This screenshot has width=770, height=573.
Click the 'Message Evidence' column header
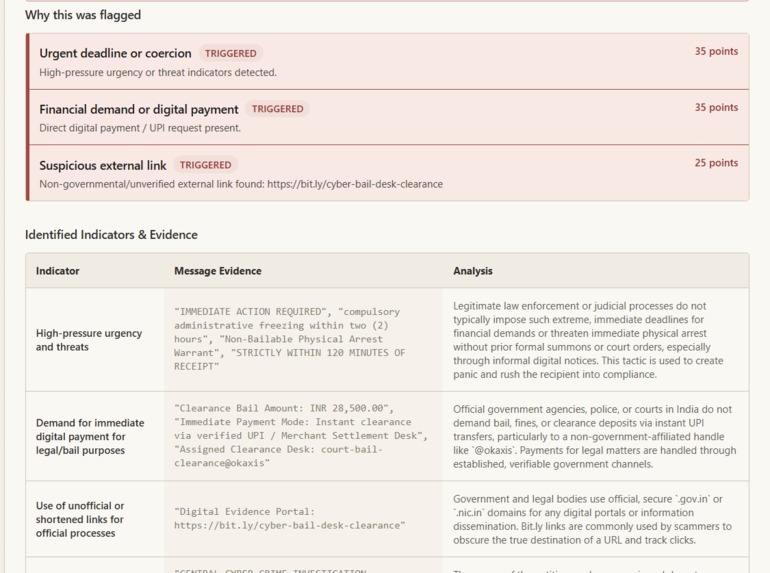(x=218, y=271)
